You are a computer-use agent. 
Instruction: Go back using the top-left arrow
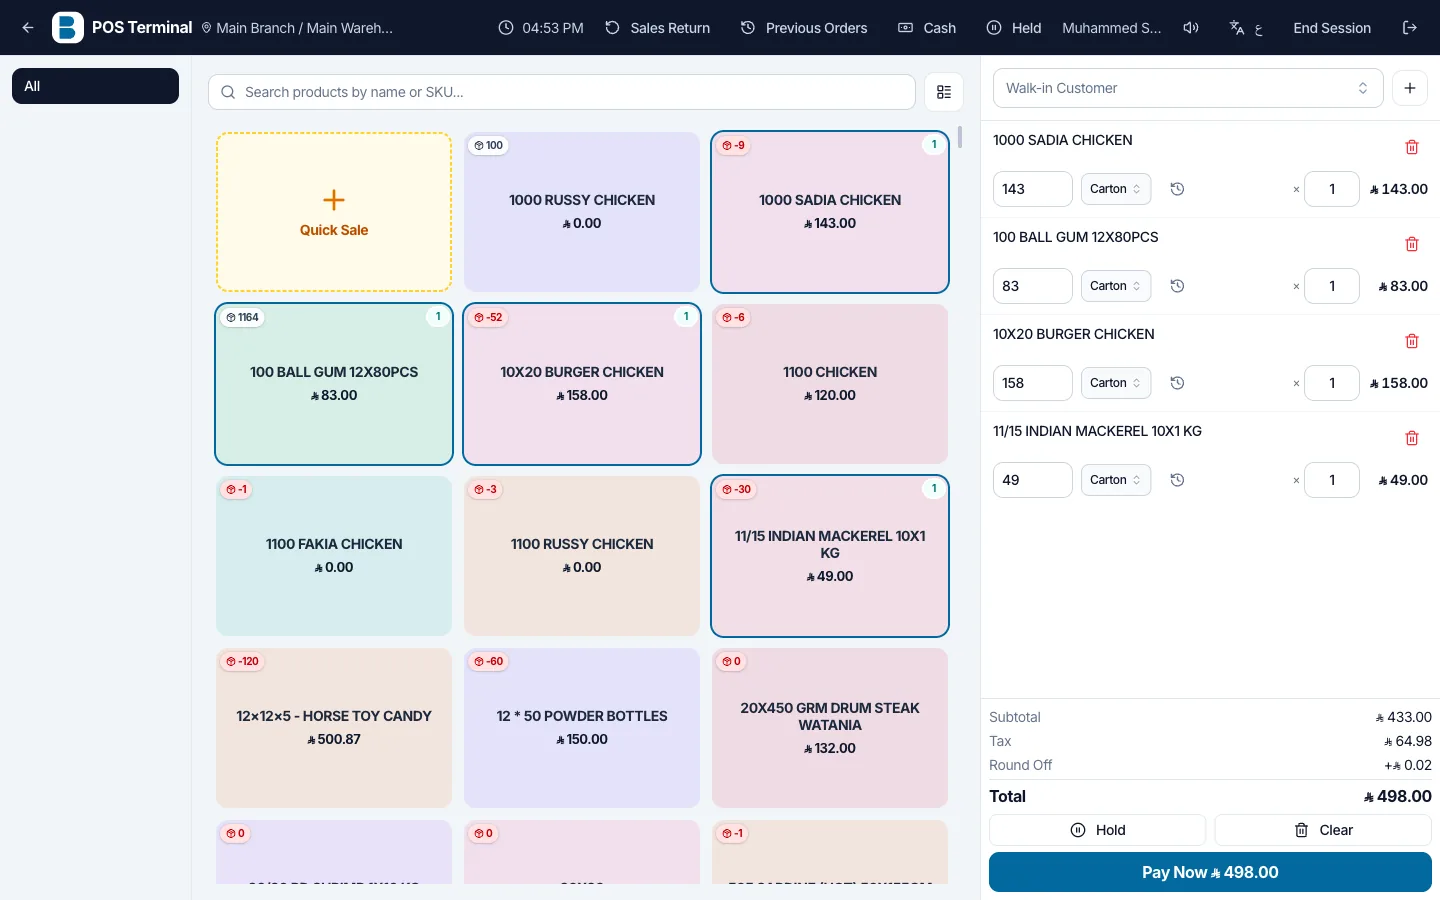28,28
